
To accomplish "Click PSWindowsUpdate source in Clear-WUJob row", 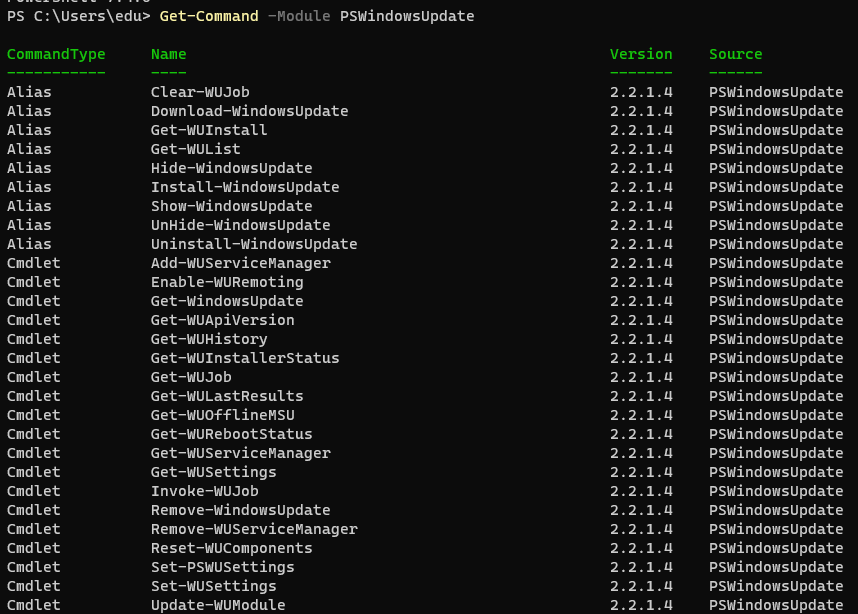I will tap(776, 92).
